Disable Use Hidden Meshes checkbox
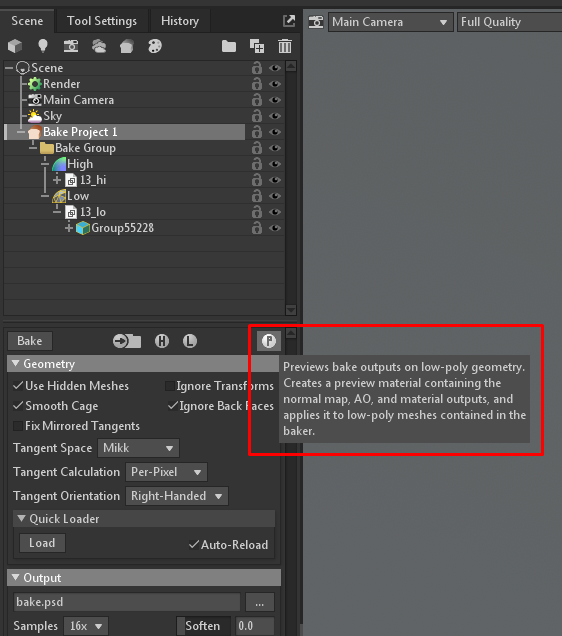The height and width of the screenshot is (636, 562). click(18, 386)
